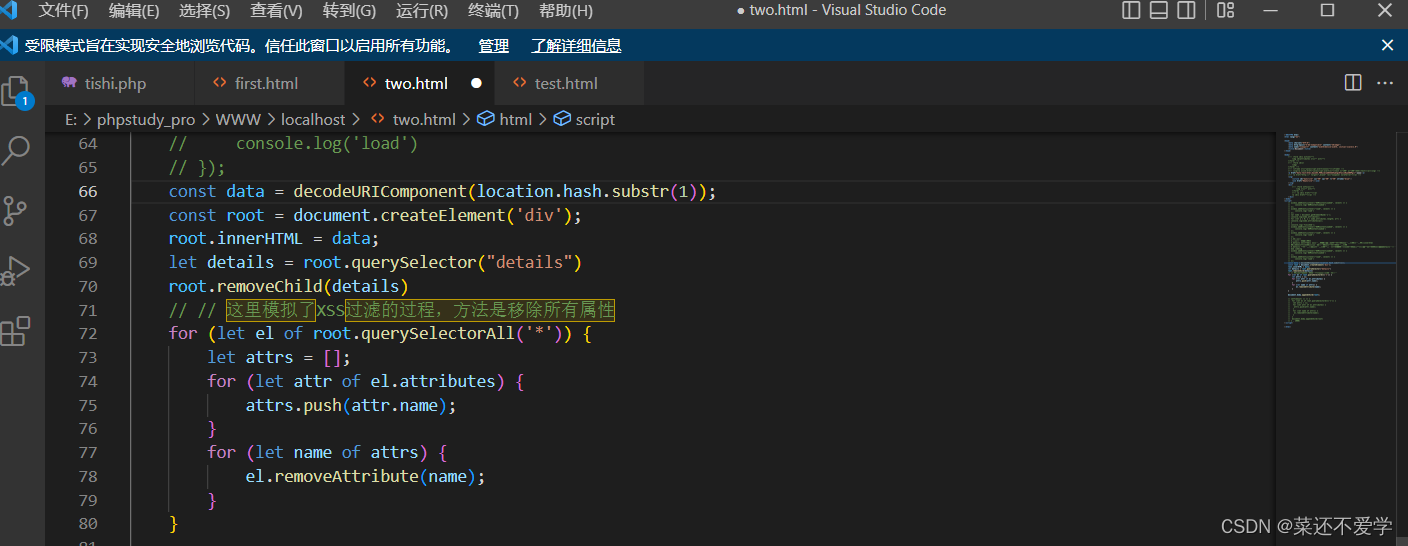Open the 帮助(H) menu

(x=566, y=11)
